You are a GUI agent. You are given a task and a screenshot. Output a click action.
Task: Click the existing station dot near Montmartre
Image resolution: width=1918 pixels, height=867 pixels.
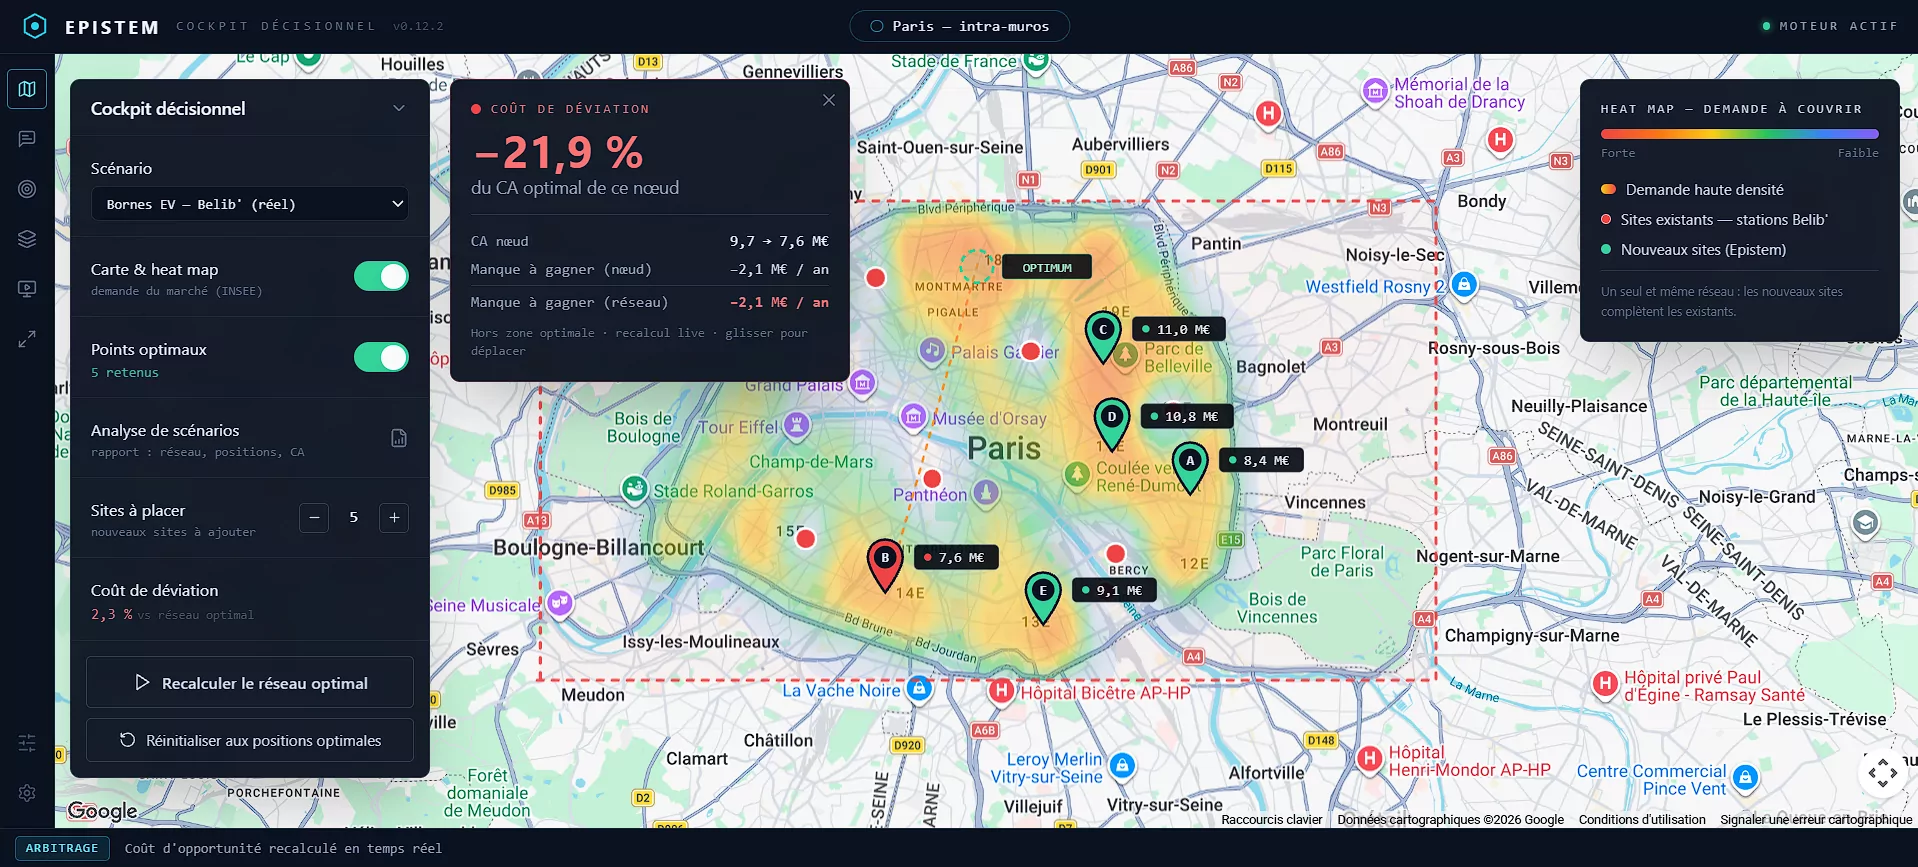click(x=876, y=278)
